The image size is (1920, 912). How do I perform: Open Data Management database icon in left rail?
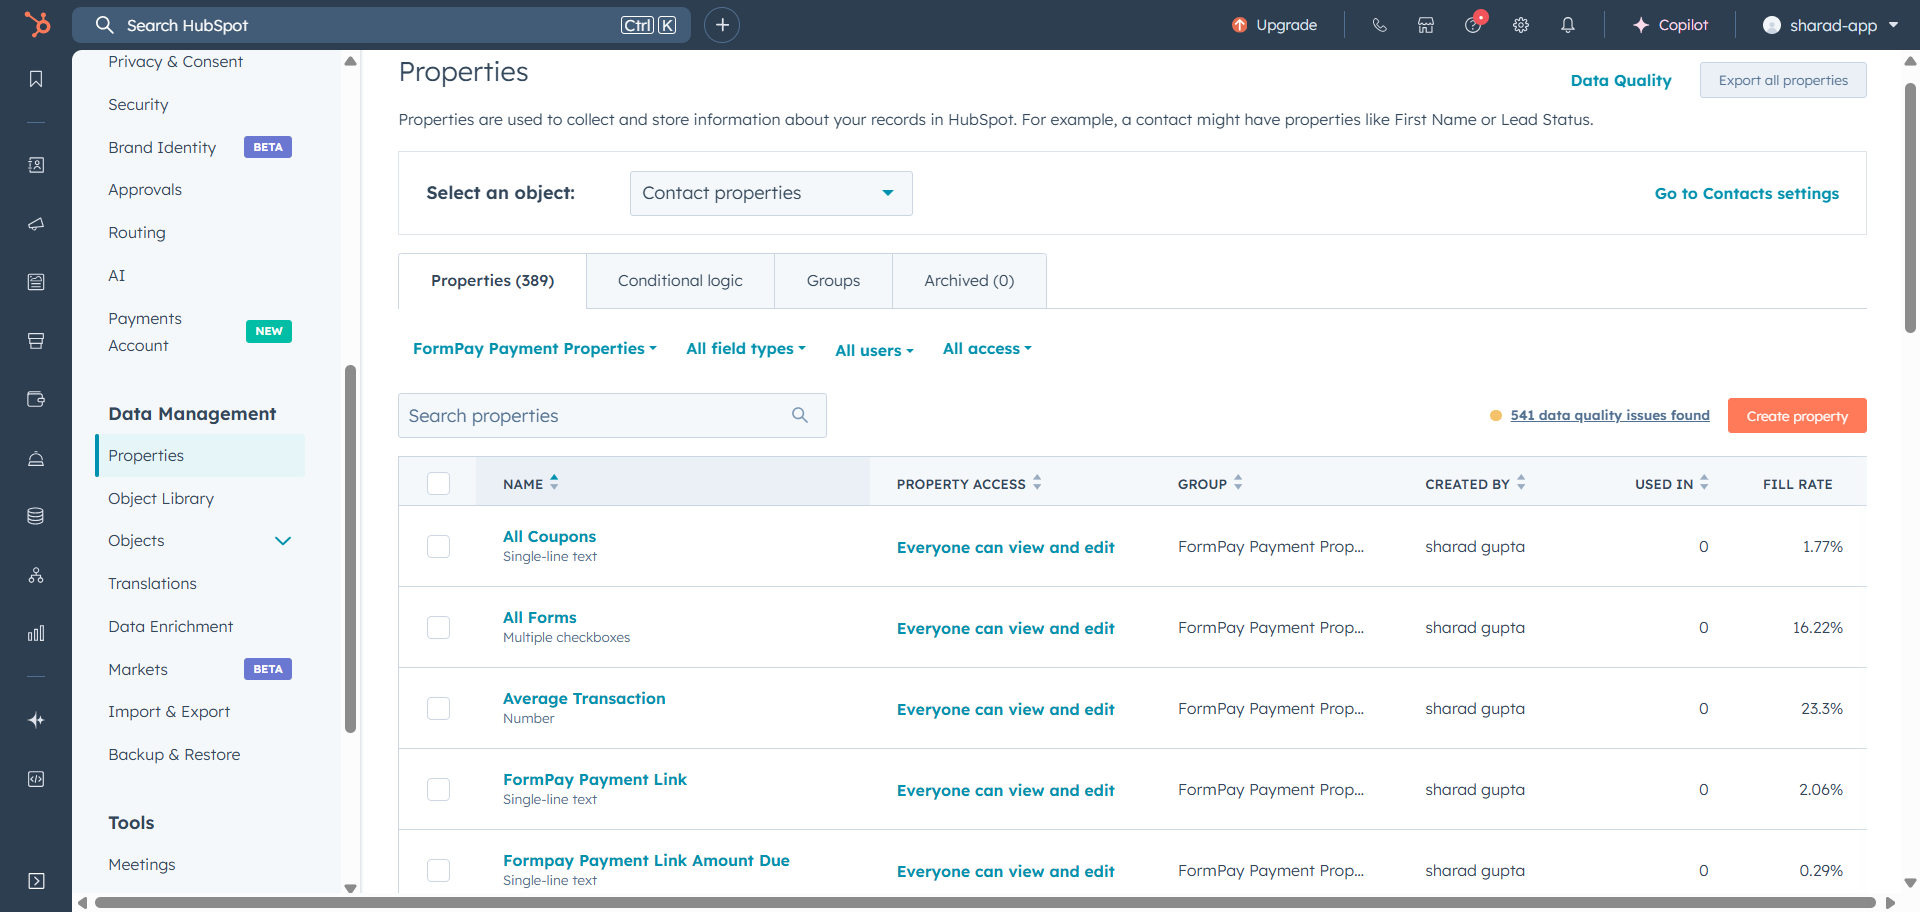[36, 516]
